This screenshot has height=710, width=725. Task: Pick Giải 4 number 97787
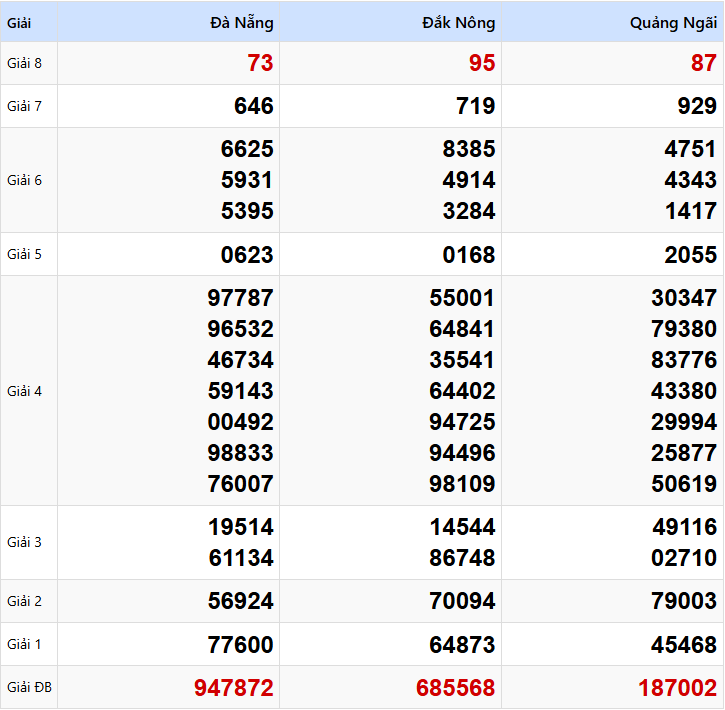tap(240, 298)
